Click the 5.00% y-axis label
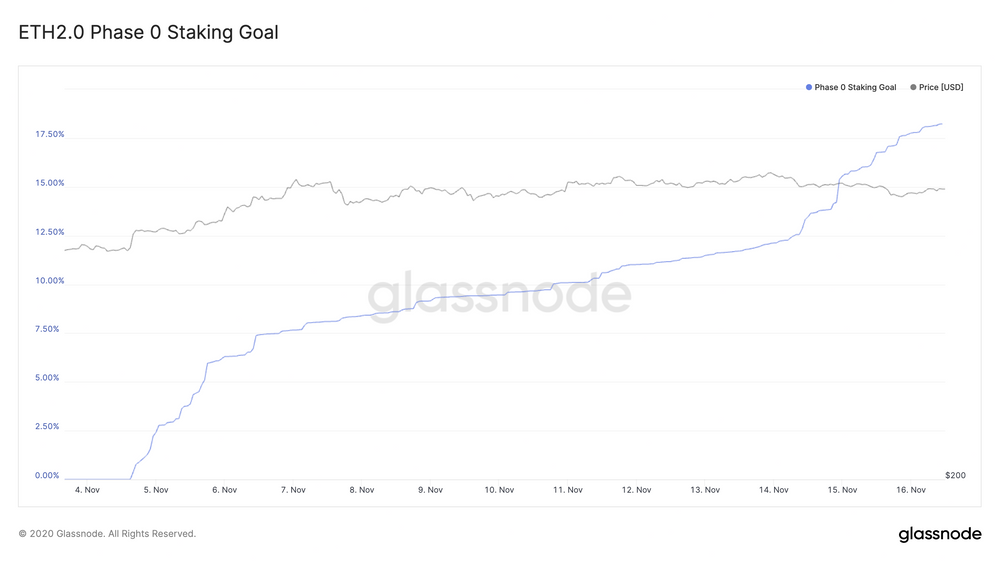The height and width of the screenshot is (561, 1000). coord(47,378)
